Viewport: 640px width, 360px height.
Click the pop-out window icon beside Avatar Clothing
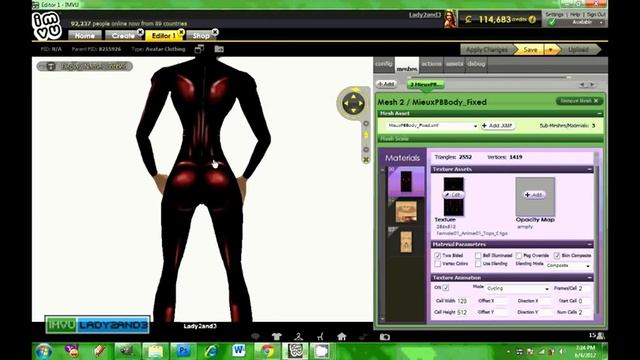(x=199, y=49)
